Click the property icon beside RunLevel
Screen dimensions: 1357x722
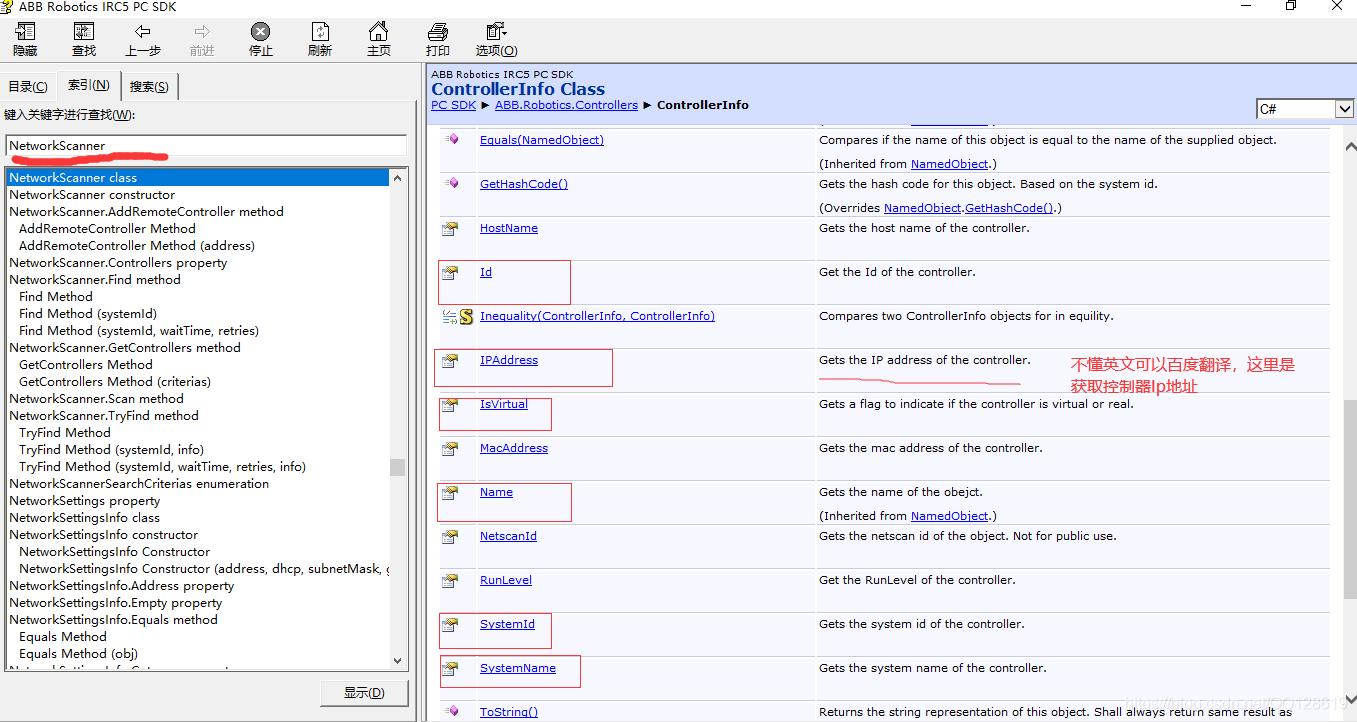tap(450, 581)
